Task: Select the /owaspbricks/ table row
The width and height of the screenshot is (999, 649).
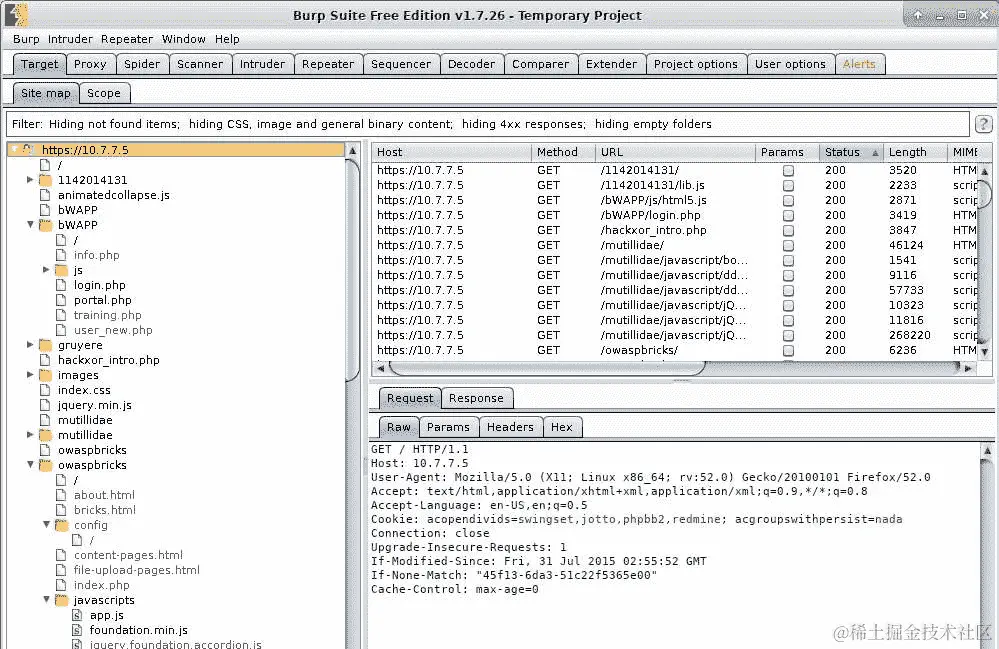Action: click(675, 350)
